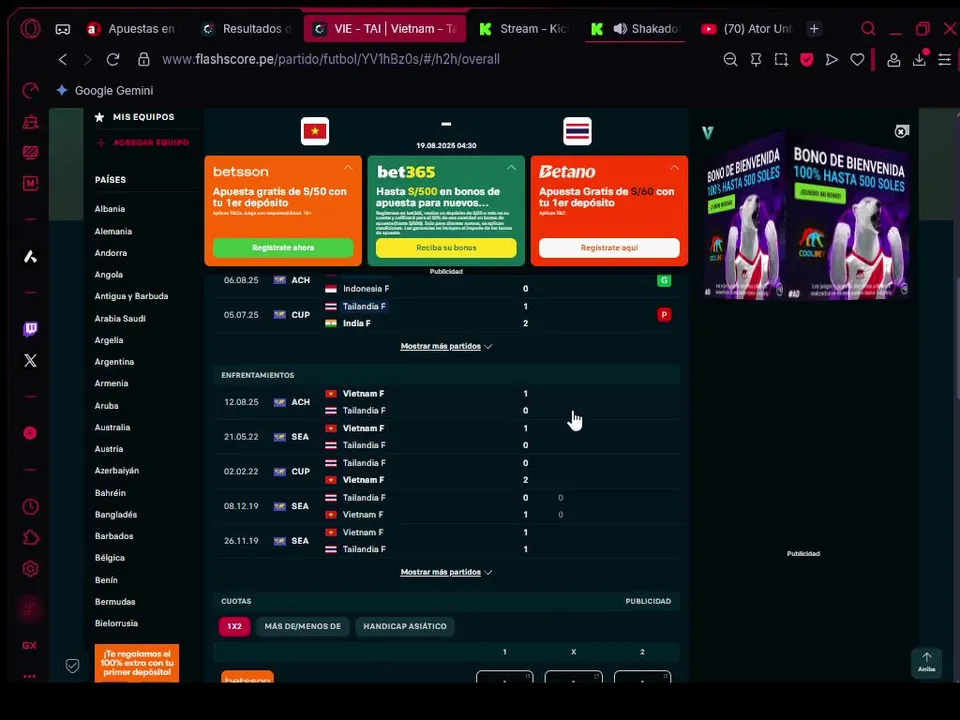960x720 pixels.
Task: Open the Easy Setup menu icon
Action: (x=945, y=59)
